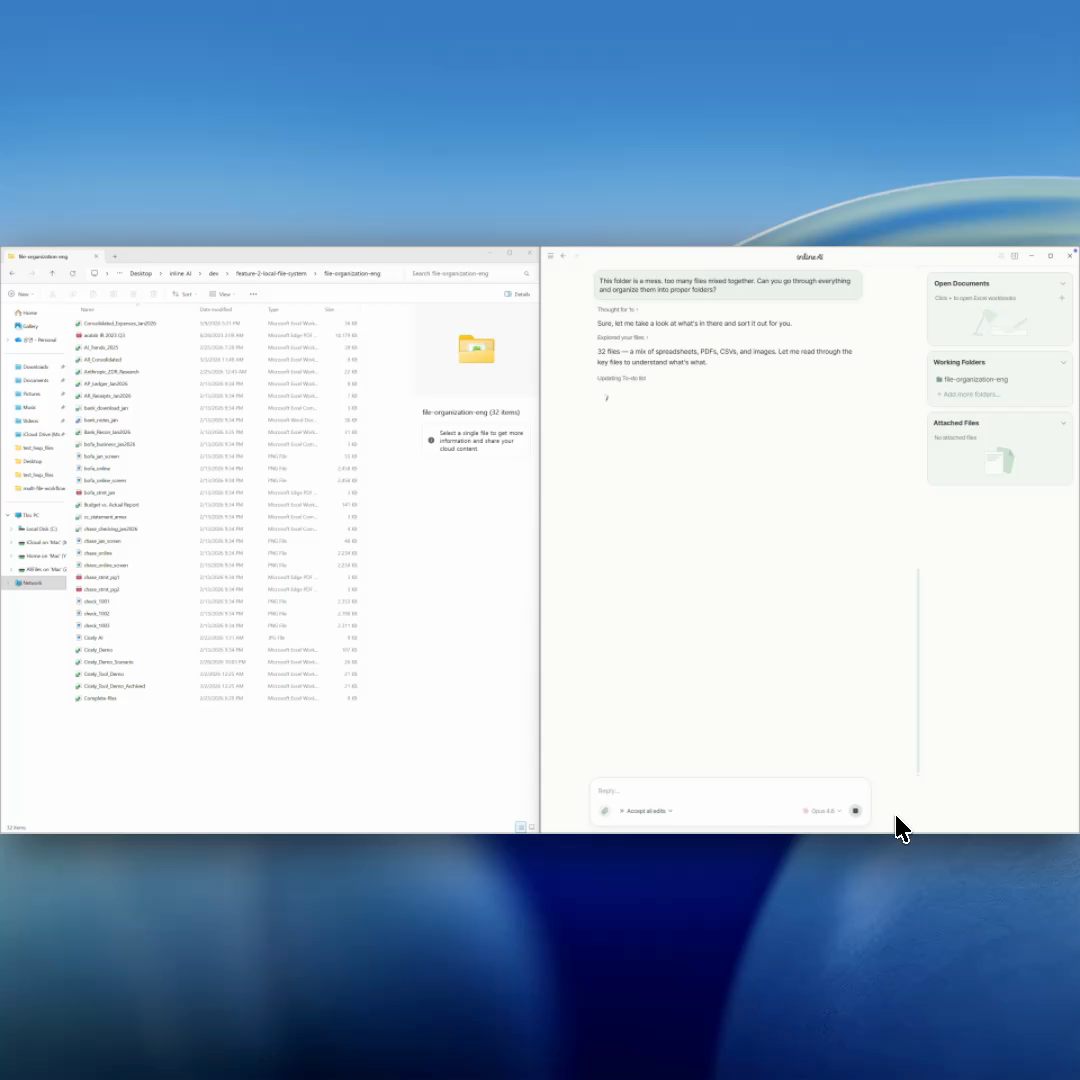
Task: Open the Sort menu in Explorer
Action: [x=182, y=294]
